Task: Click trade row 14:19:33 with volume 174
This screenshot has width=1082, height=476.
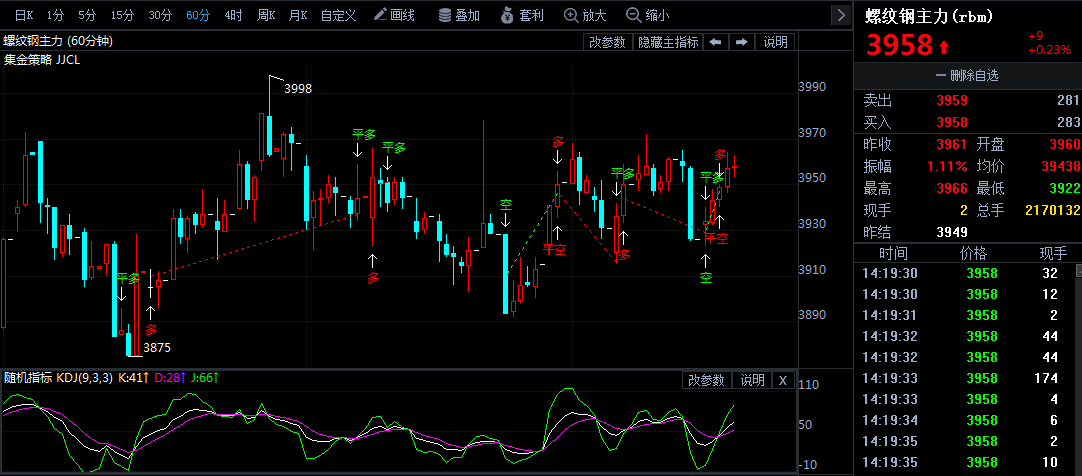Action: click(966, 378)
